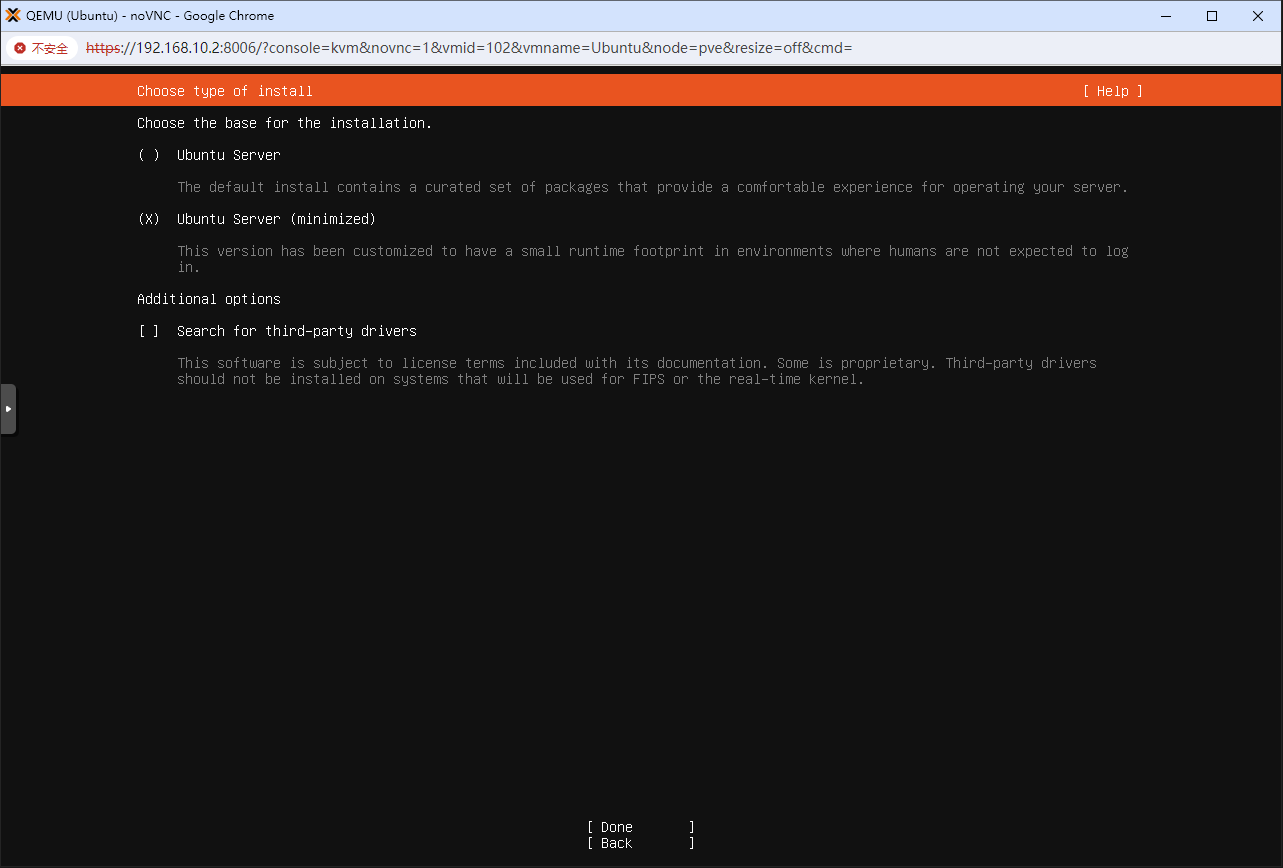1283x868 pixels.
Task: Select Ubuntu Server (minimized) radio option
Action: (149, 219)
